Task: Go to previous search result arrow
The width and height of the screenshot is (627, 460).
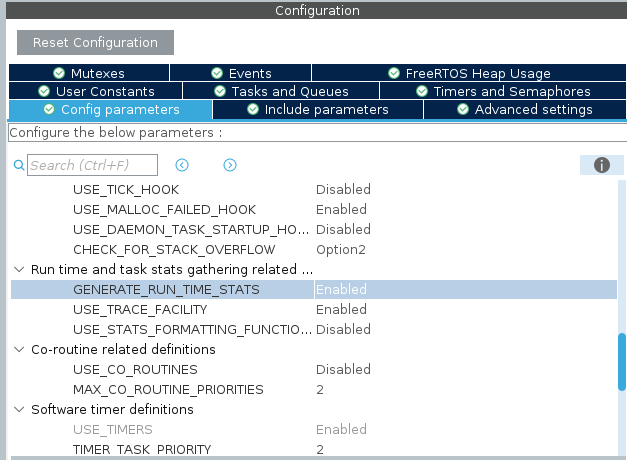Action: tap(182, 165)
